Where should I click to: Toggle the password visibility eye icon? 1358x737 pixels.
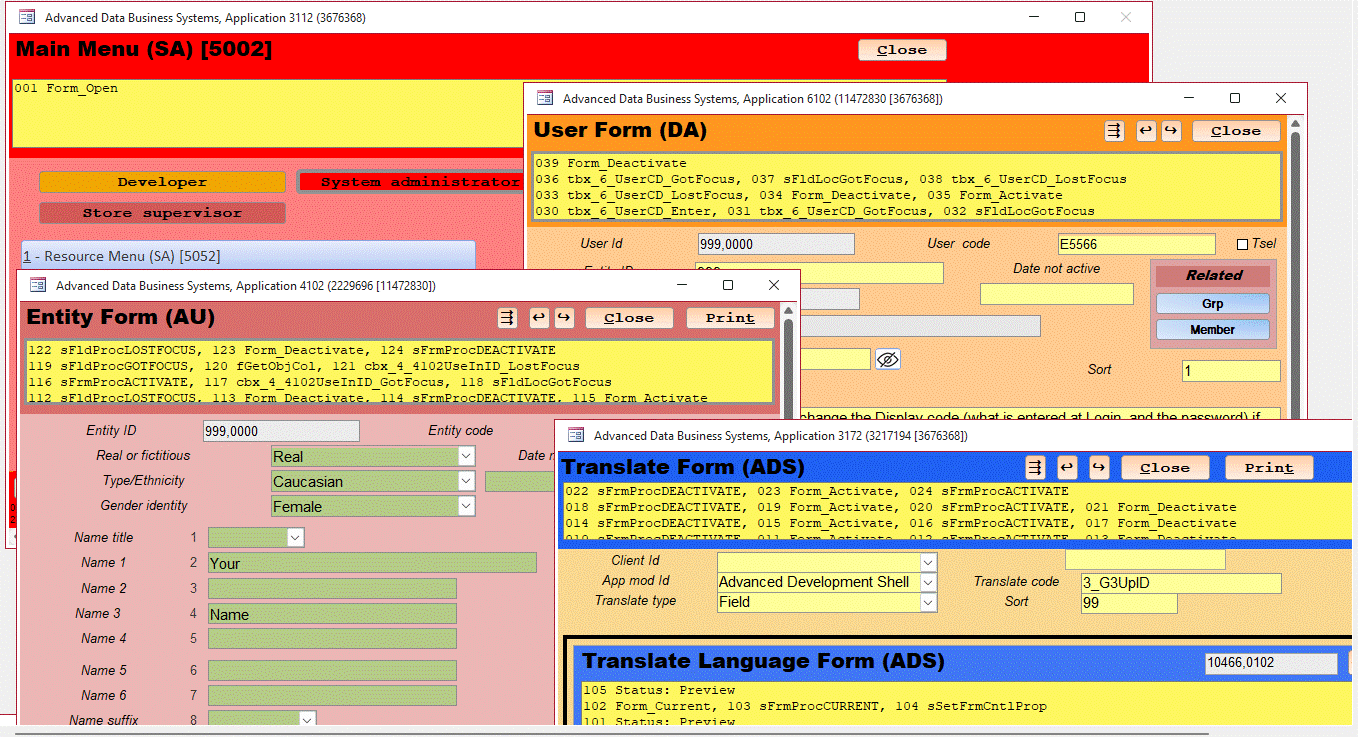coord(888,358)
